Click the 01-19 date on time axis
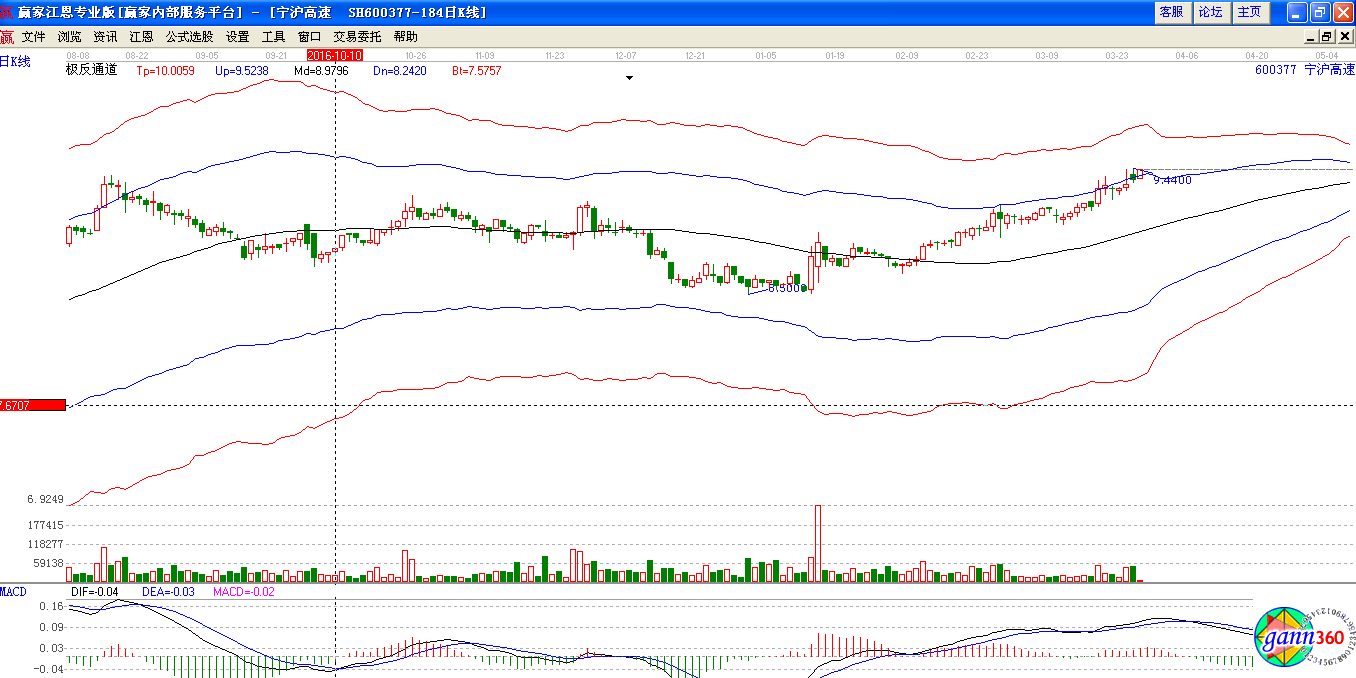The height and width of the screenshot is (678, 1356). [x=835, y=56]
